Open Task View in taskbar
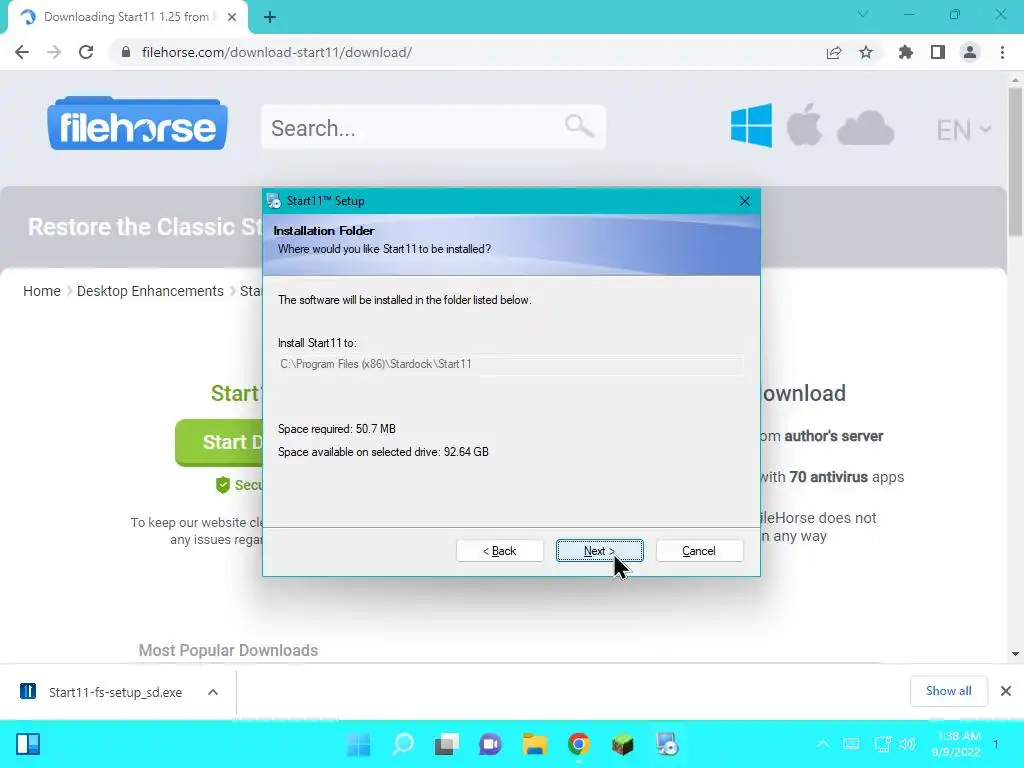The image size is (1024, 768). (447, 744)
